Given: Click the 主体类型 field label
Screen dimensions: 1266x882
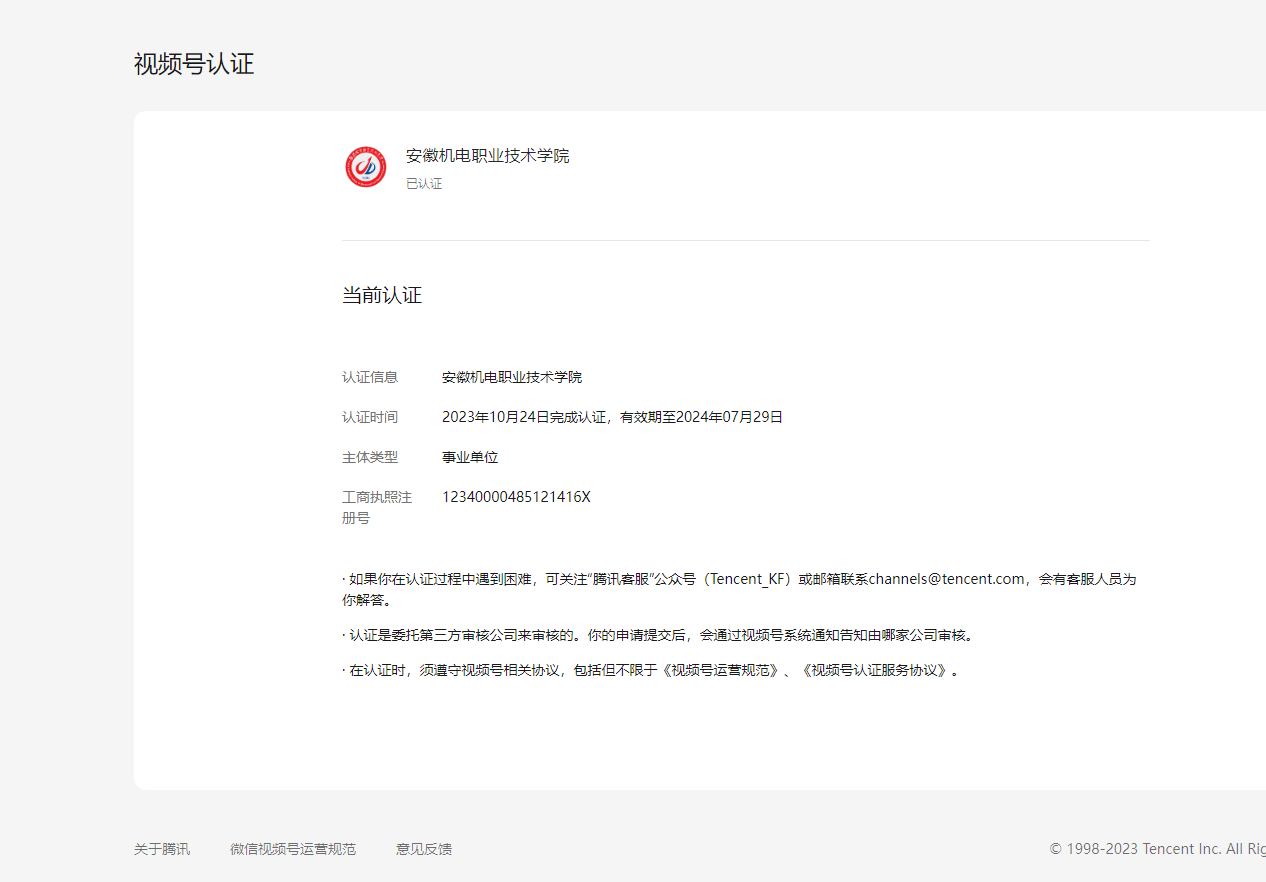Looking at the screenshot, I should click(370, 457).
